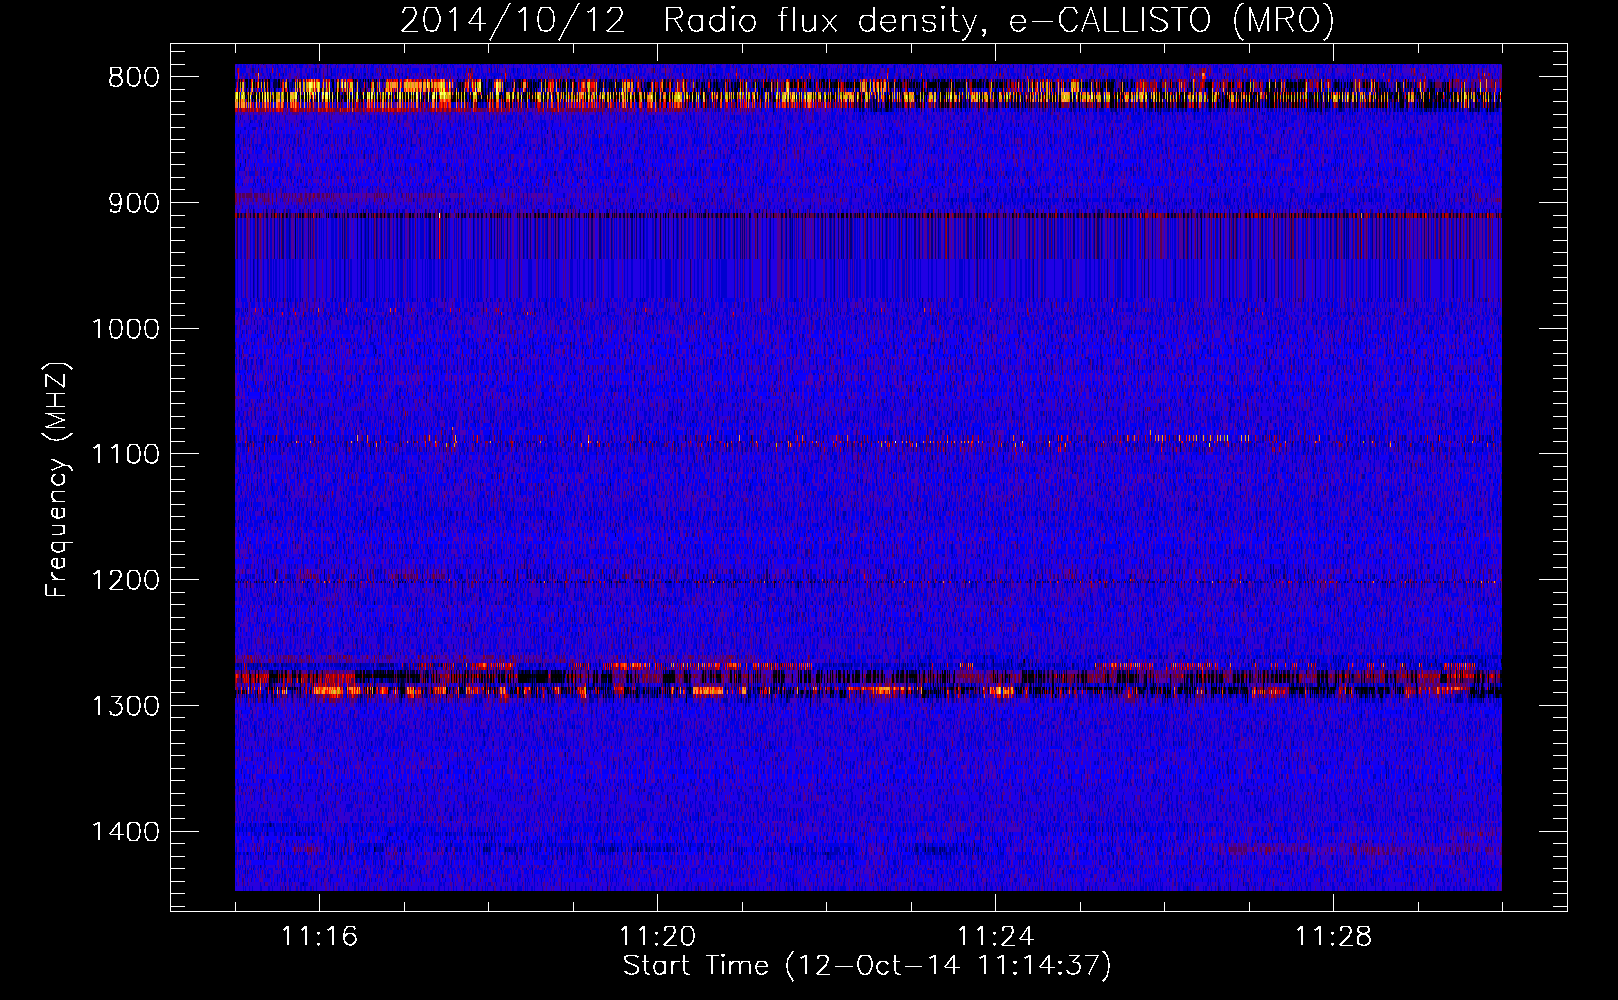
Task: Click the red-black interference band near 1280 MHz
Action: coord(868,680)
